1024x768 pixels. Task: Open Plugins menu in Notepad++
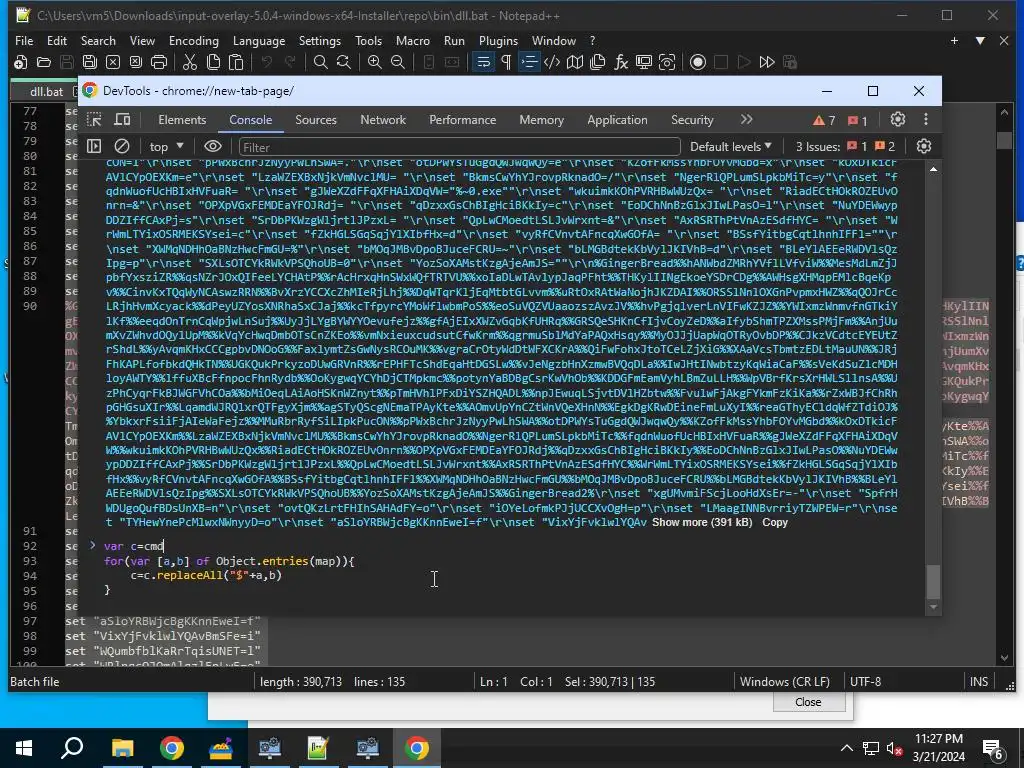[x=498, y=40]
